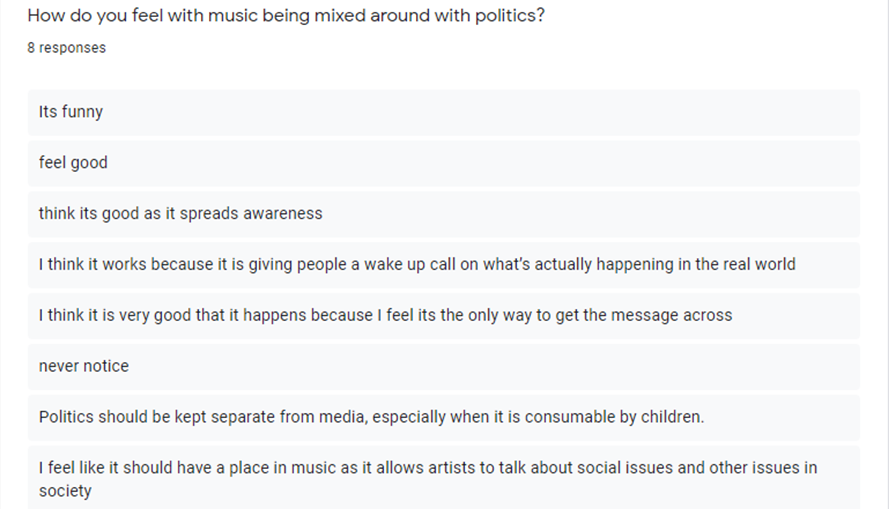Click the question title about music and politics
This screenshot has width=889, height=509.
tap(286, 15)
